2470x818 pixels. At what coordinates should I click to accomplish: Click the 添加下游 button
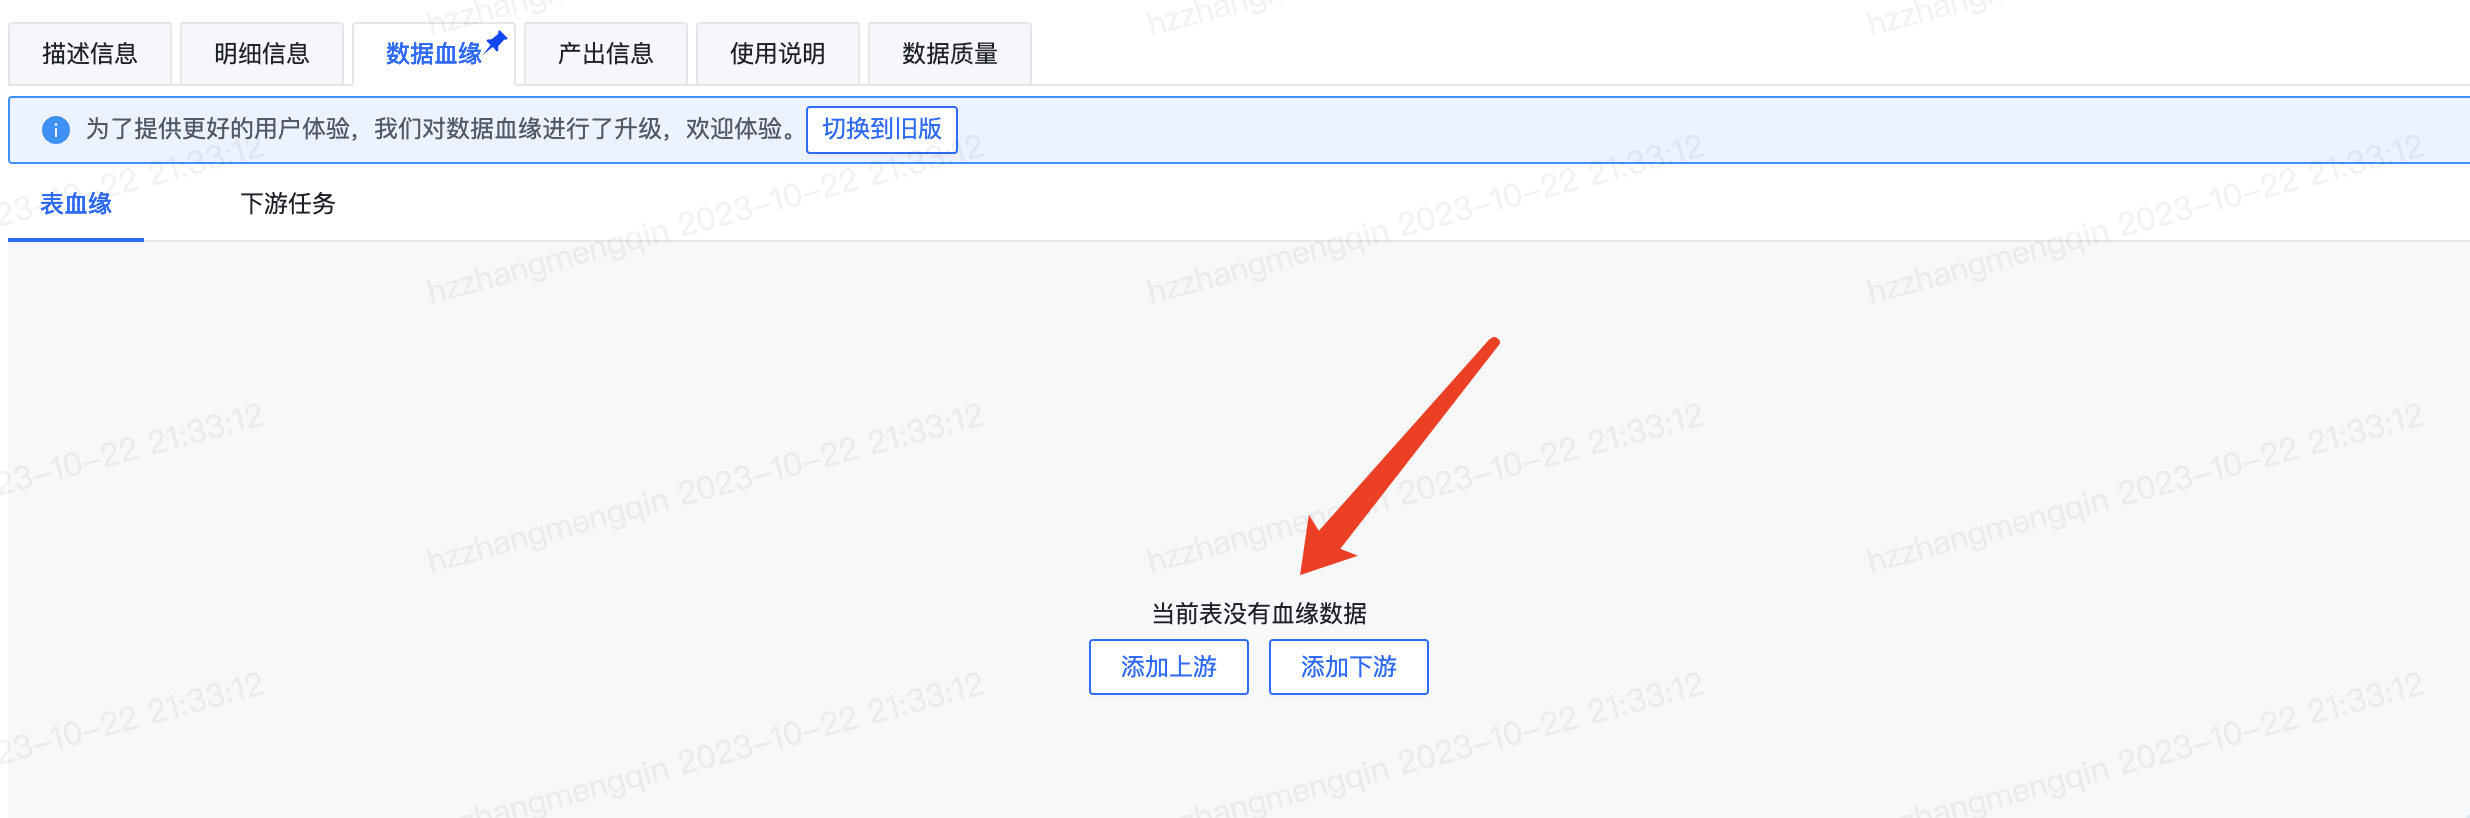(1349, 667)
